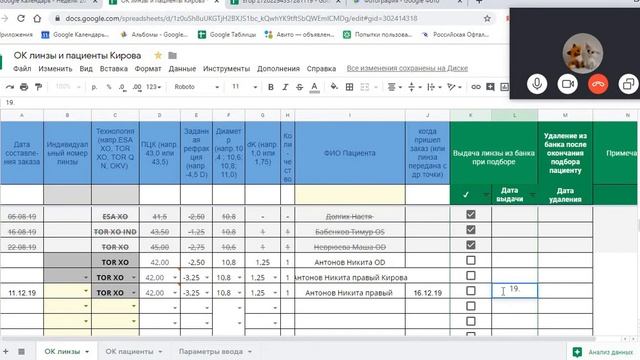
Task: Open filter arrow on Дата выдачи header
Action: 532,195
